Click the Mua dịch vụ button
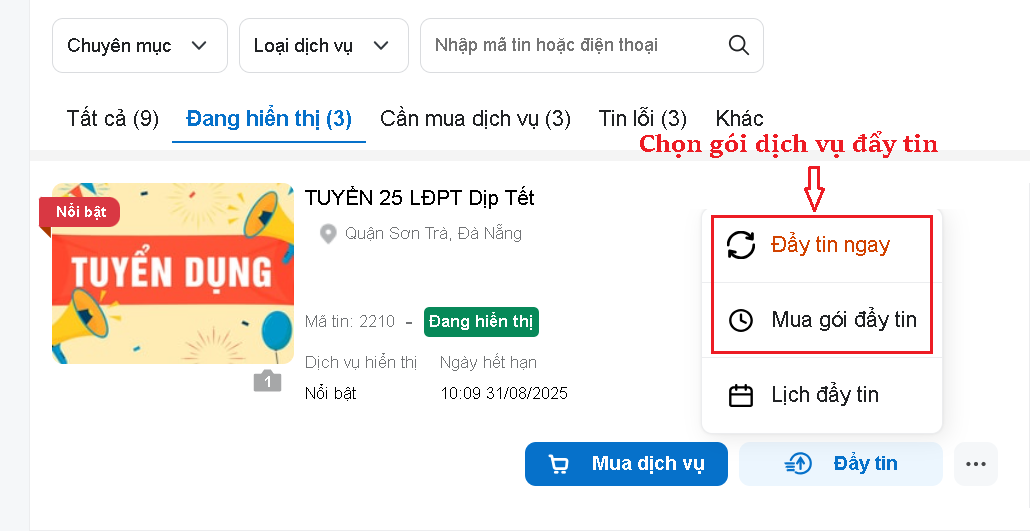The width and height of the screenshot is (1030, 531). tap(626, 464)
